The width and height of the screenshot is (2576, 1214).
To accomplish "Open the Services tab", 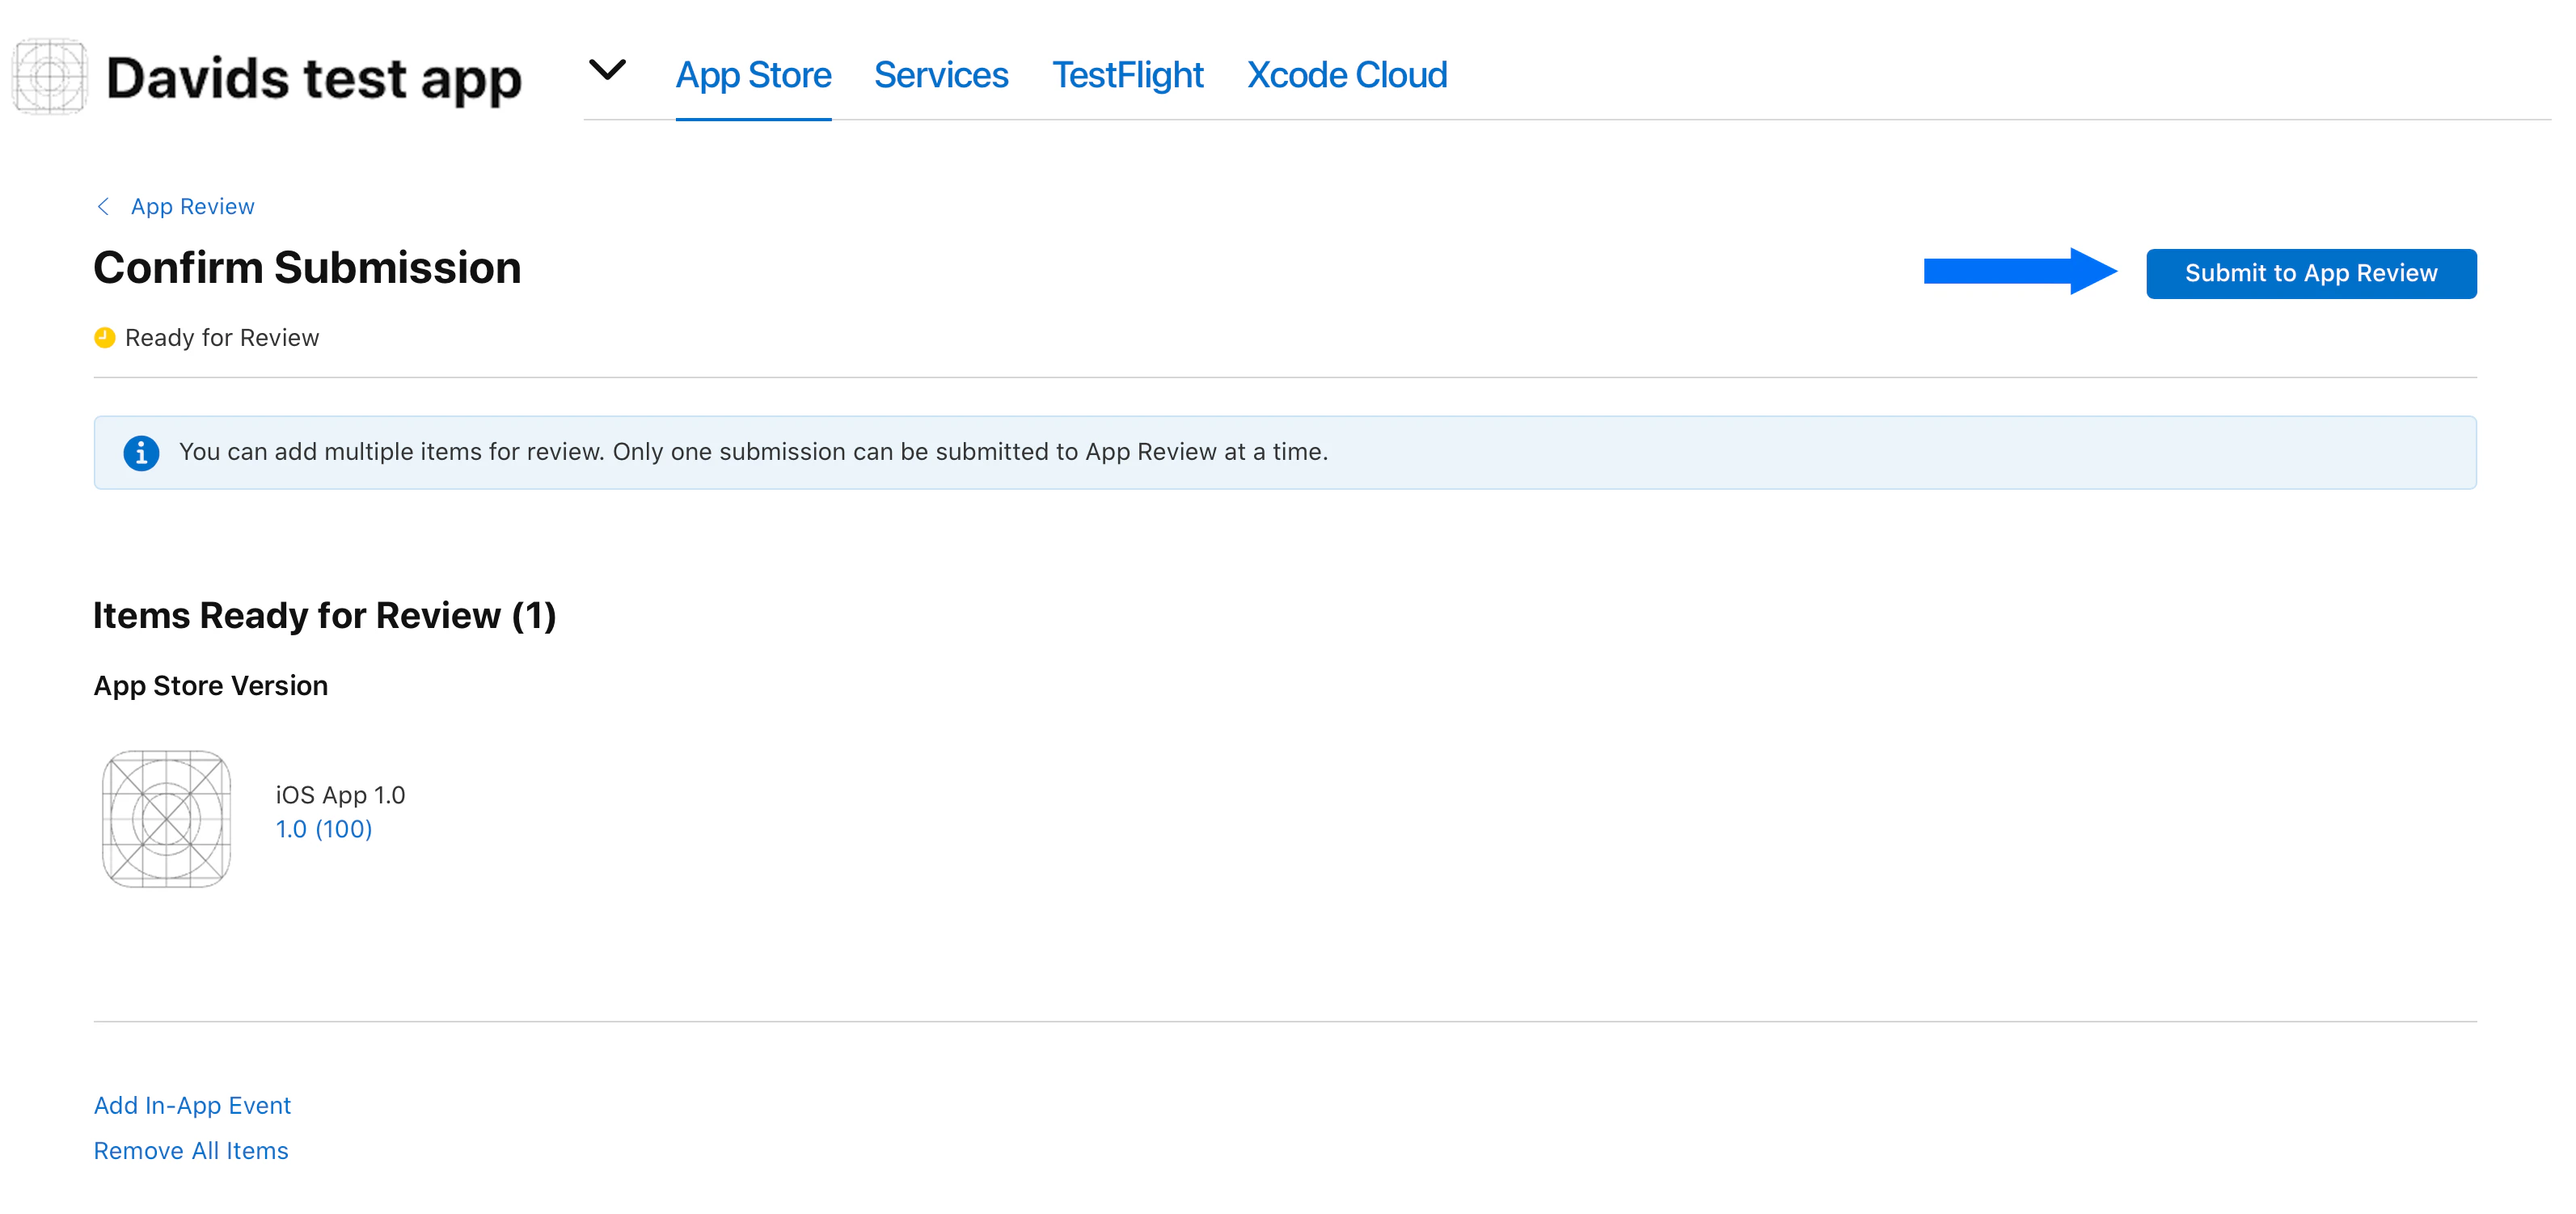I will click(940, 75).
